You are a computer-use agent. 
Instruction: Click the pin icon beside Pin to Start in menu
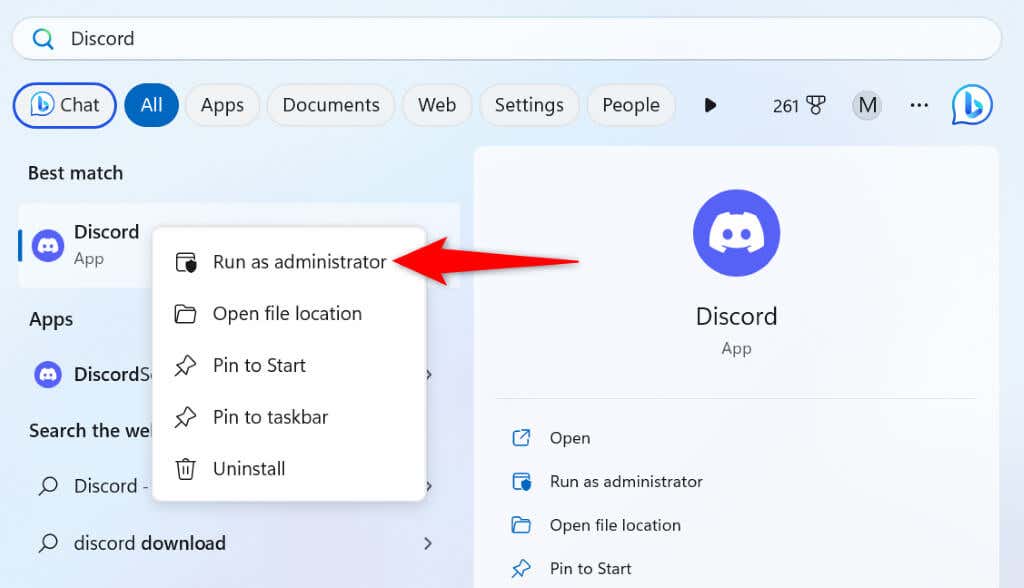coord(185,365)
